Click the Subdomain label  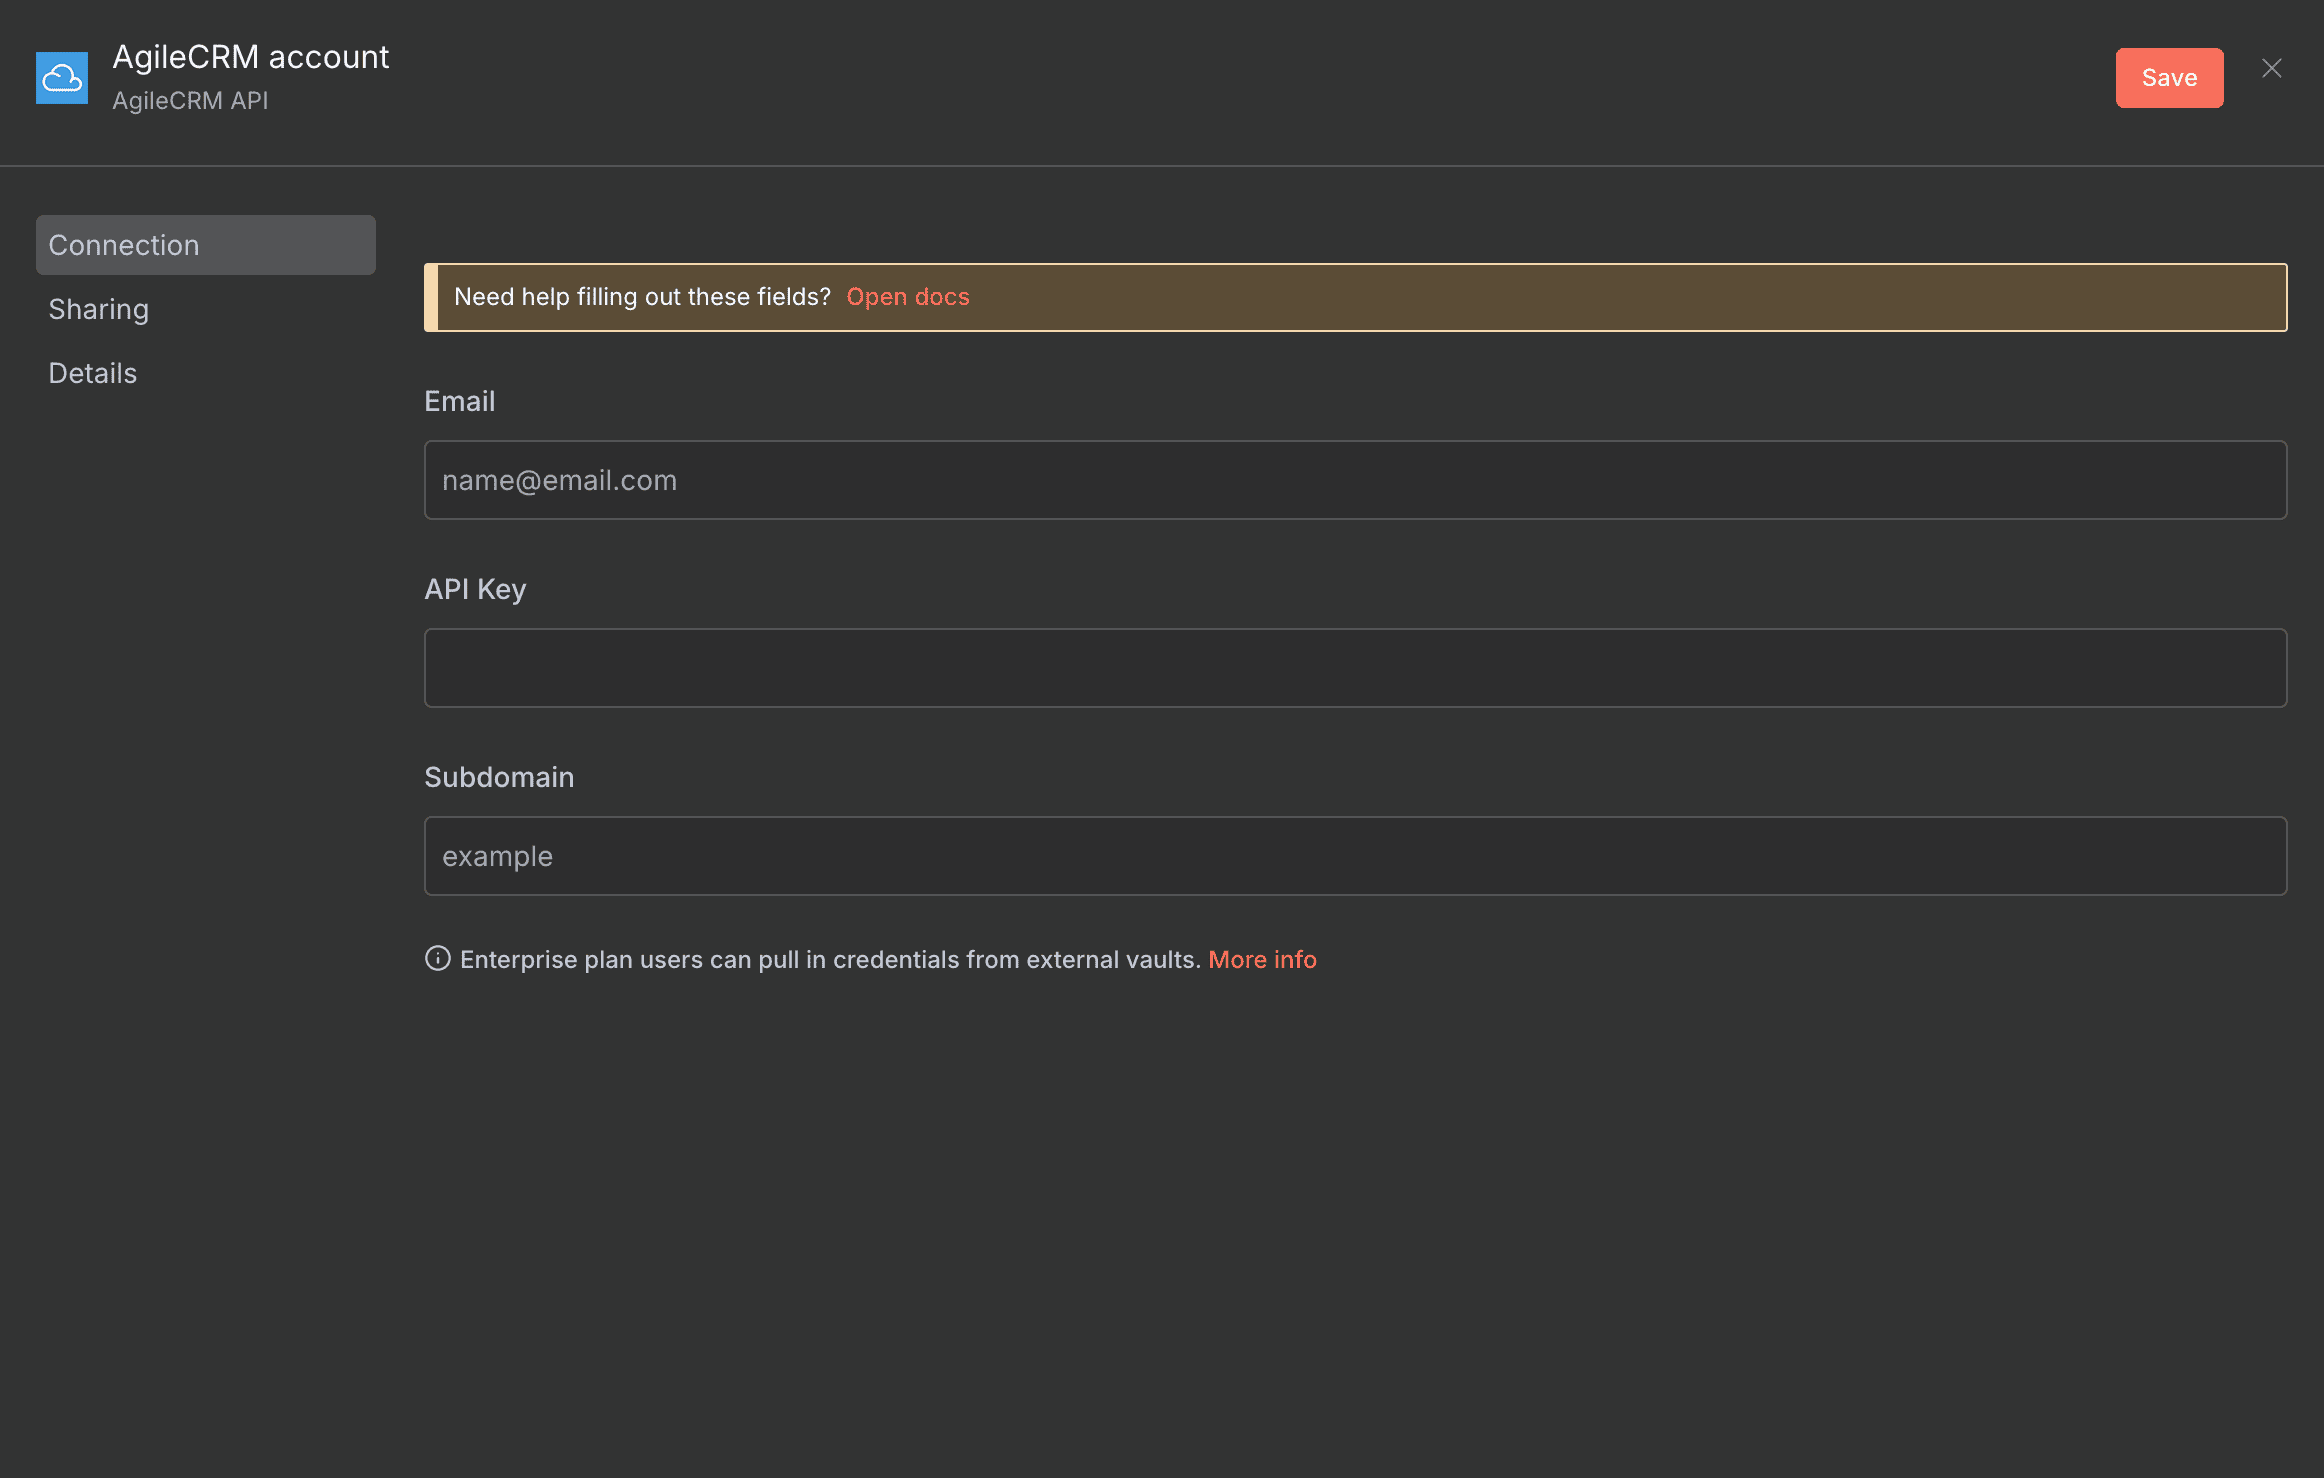[499, 777]
